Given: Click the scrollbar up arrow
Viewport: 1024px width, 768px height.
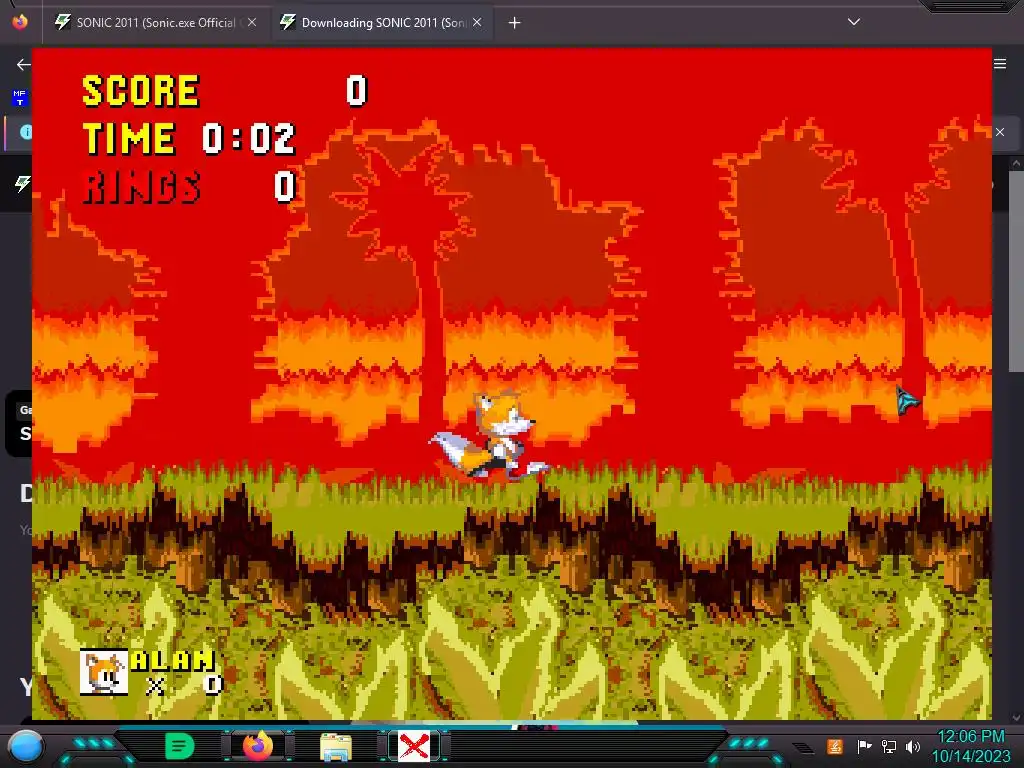Looking at the screenshot, I should click(x=1016, y=163).
